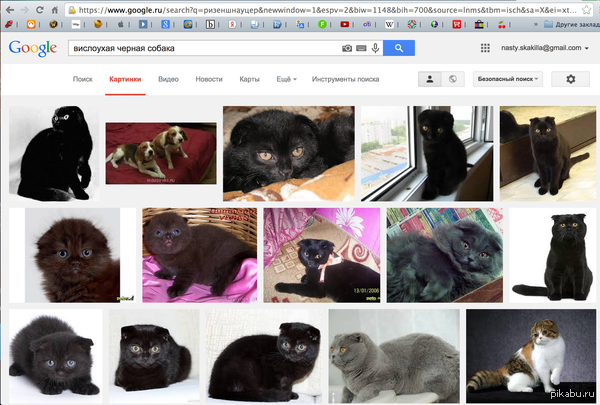Open settings gear dropdown
This screenshot has height=405, width=600.
click(x=571, y=78)
